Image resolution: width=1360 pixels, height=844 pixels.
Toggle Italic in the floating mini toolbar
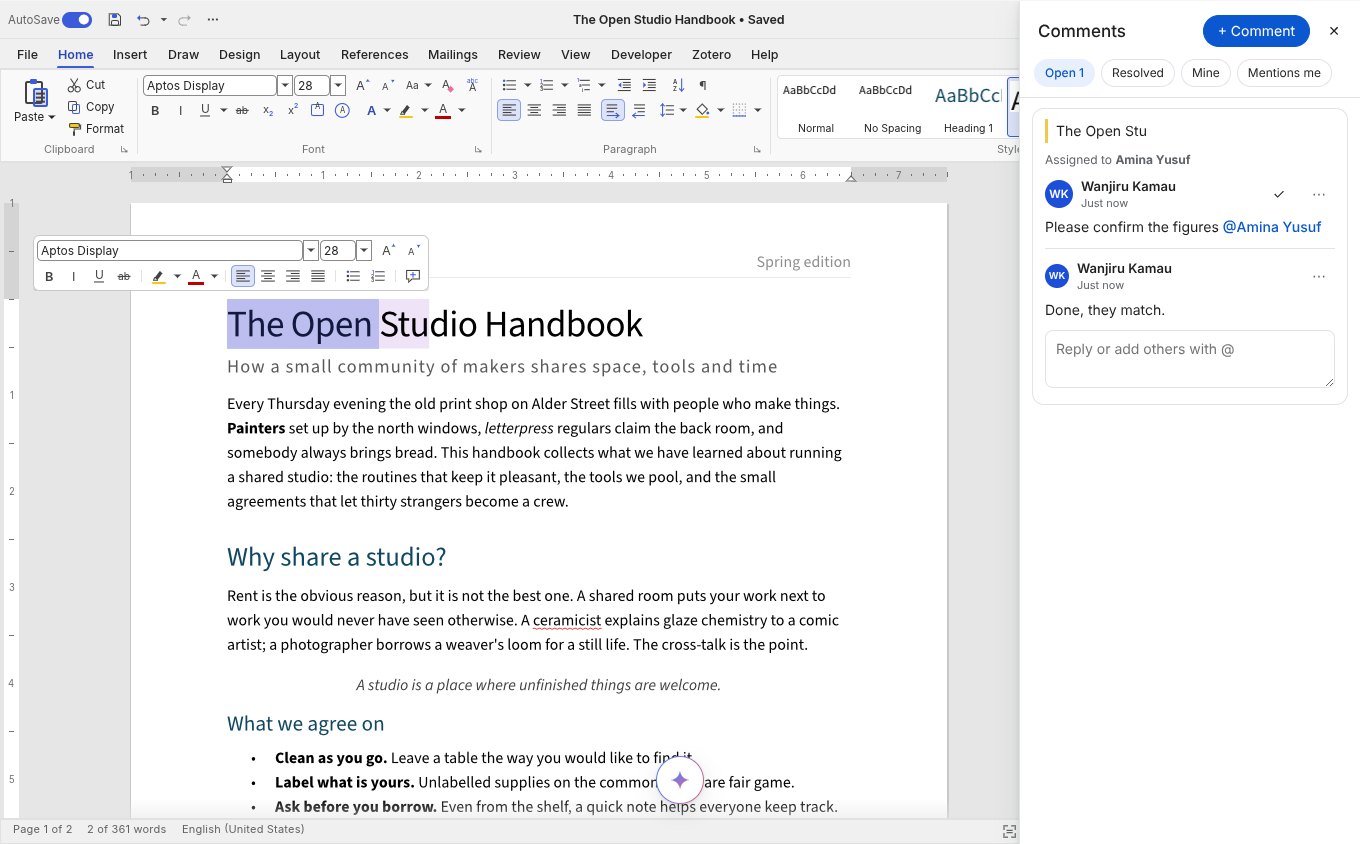point(74,276)
